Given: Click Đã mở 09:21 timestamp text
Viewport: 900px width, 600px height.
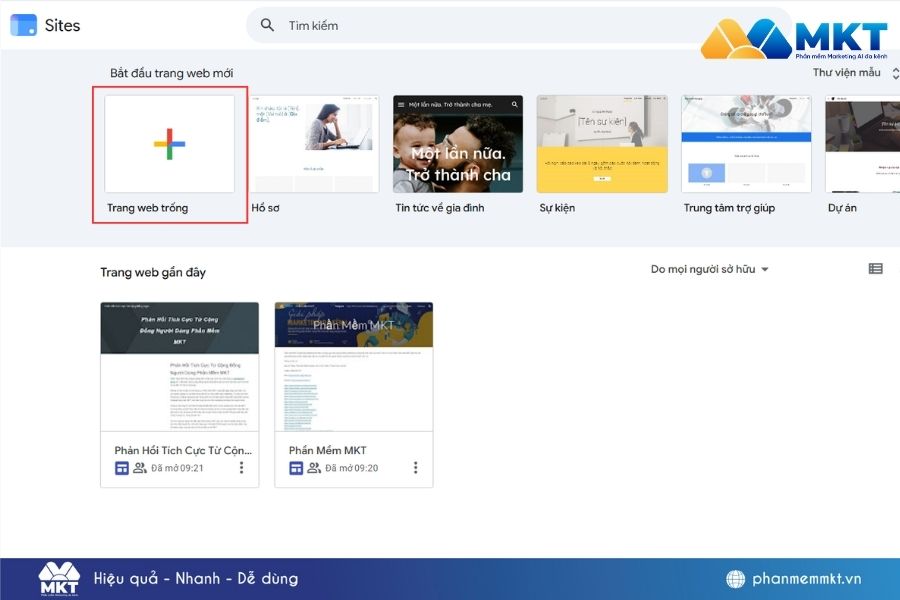Looking at the screenshot, I should point(177,469).
